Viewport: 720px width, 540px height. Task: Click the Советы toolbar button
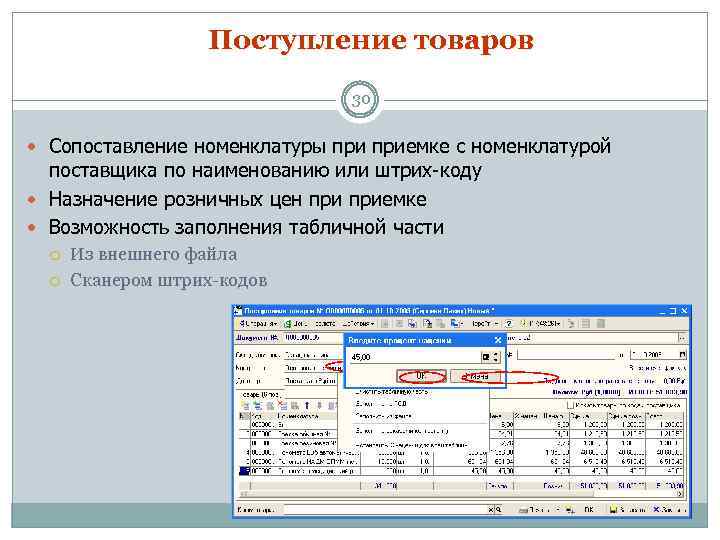coord(540,324)
